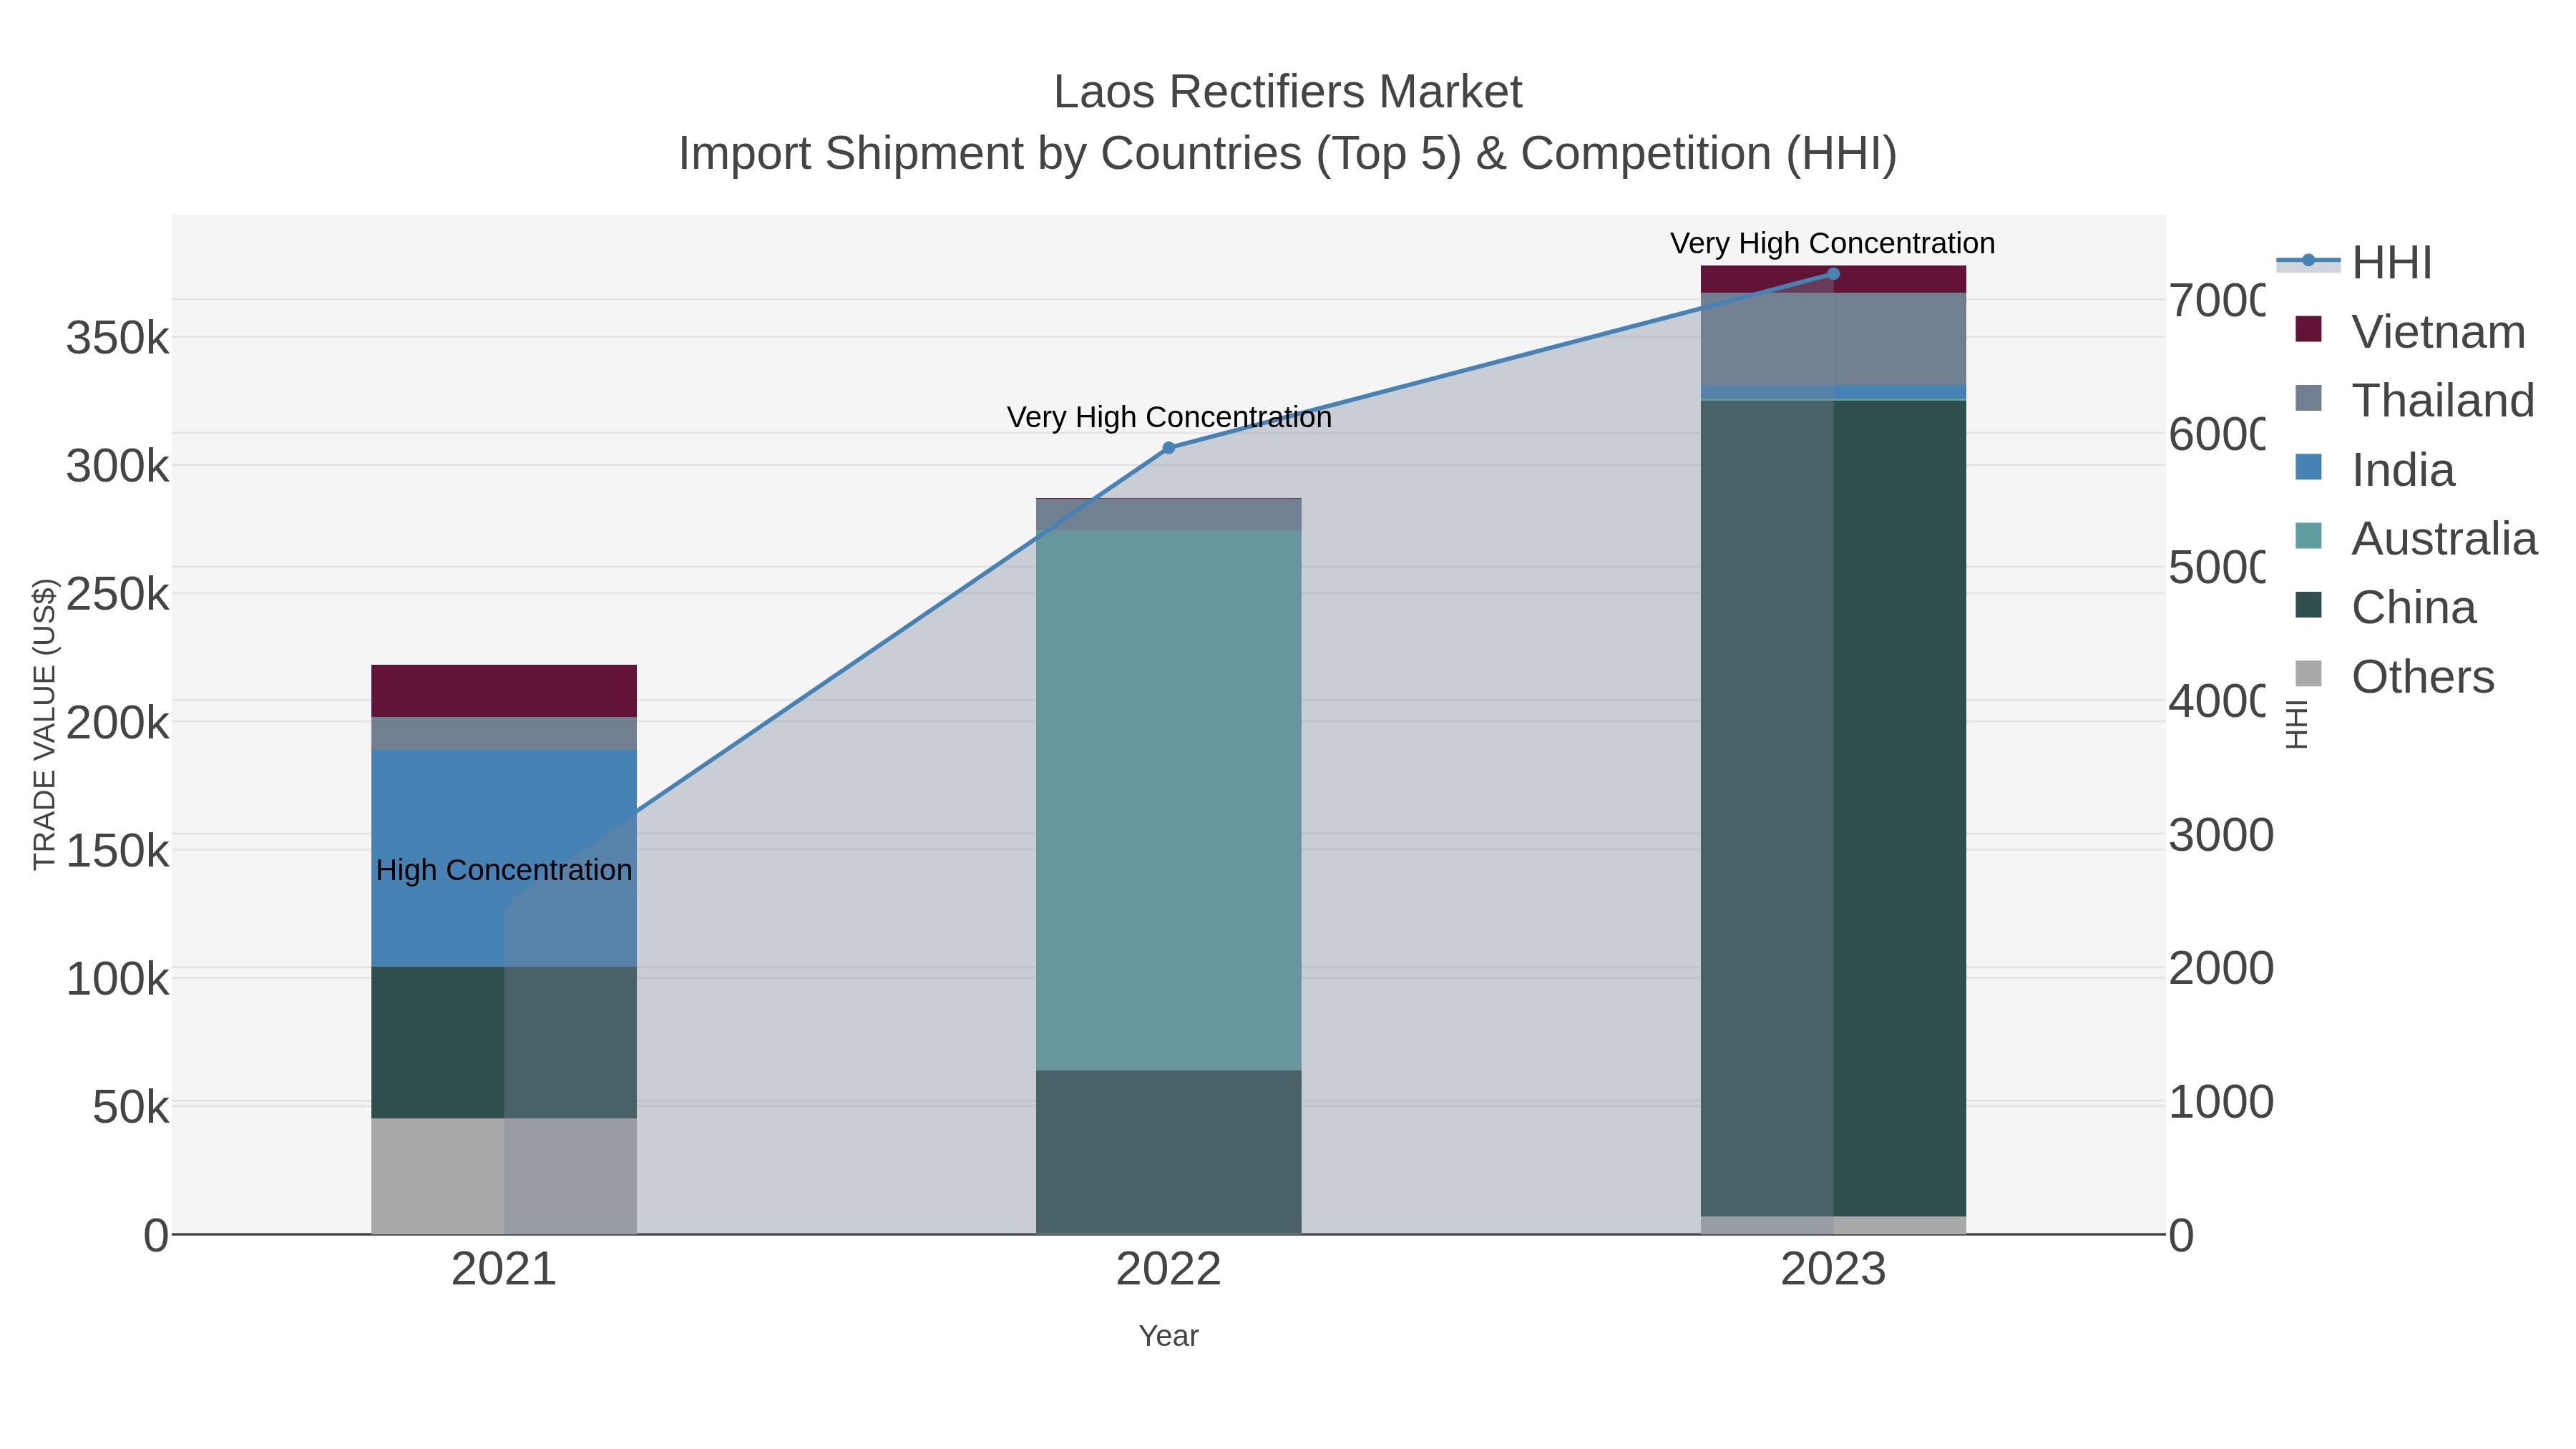Click the Thailand segment in the 2023 bar
The height and width of the screenshot is (1449, 2576).
tap(1833, 339)
